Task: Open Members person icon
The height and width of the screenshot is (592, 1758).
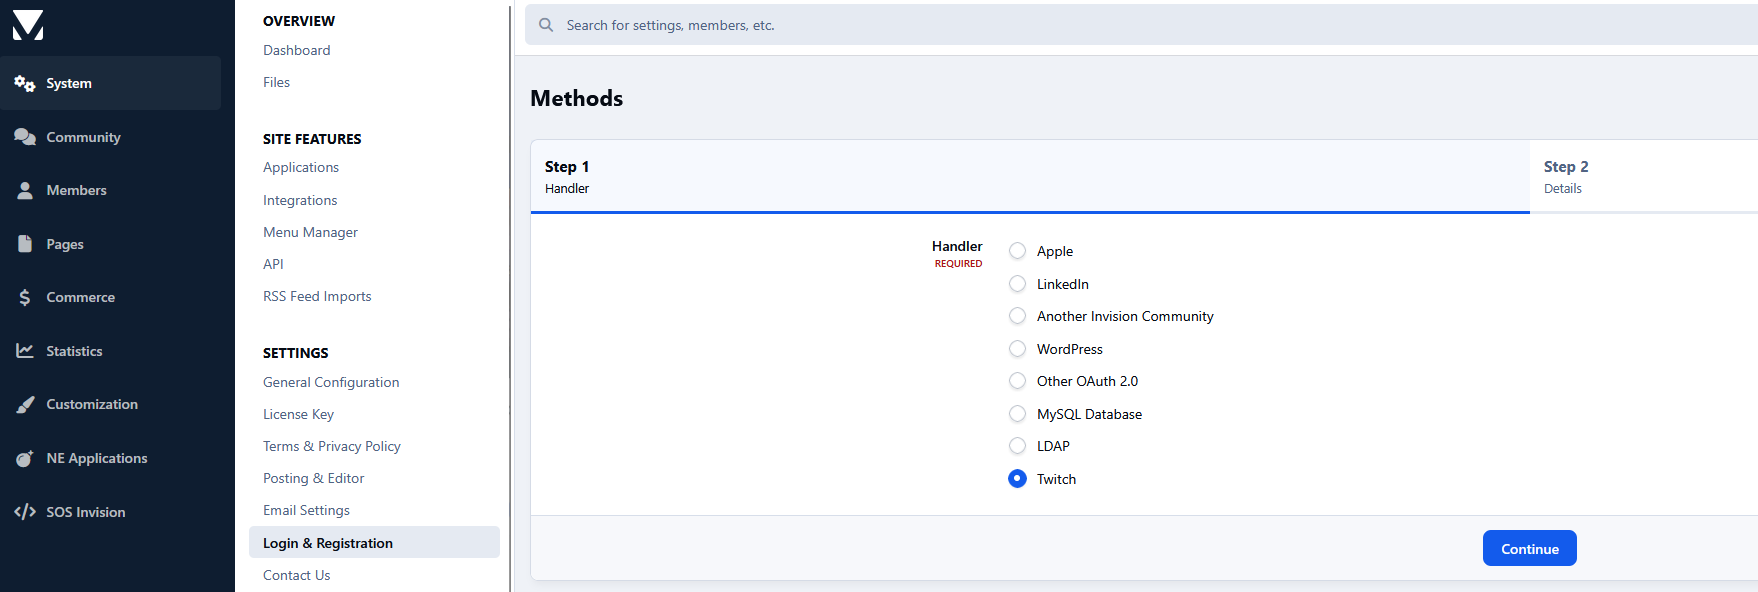Action: (25, 190)
